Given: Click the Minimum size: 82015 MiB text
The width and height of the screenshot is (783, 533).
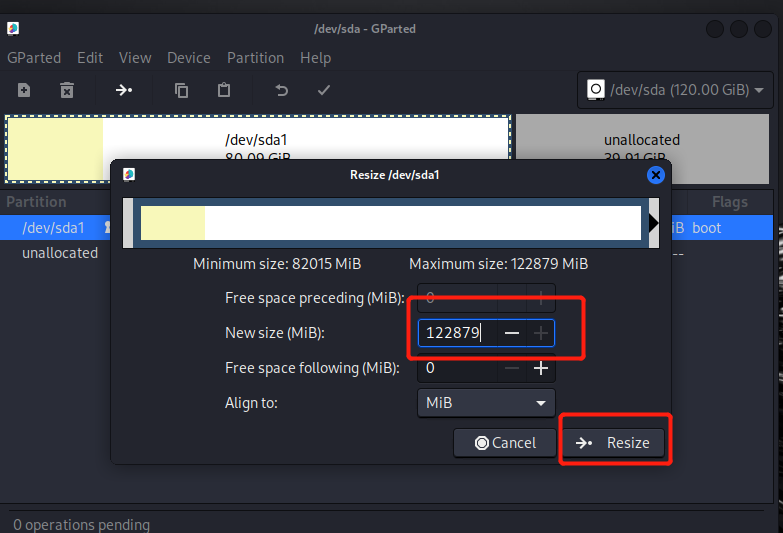Looking at the screenshot, I should (277, 264).
